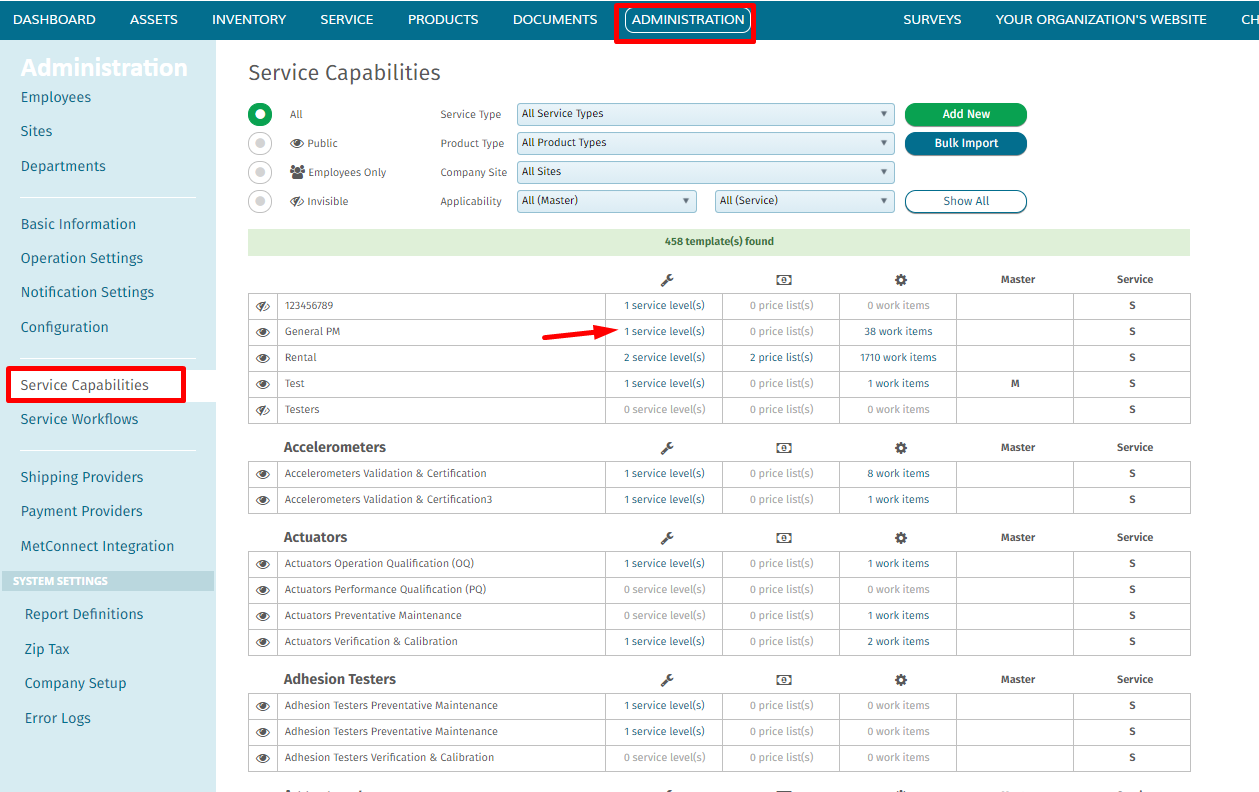Toggle eye icon for Actuators Operation Qualification (OQ)
The width and height of the screenshot is (1259, 792).
pos(263,564)
